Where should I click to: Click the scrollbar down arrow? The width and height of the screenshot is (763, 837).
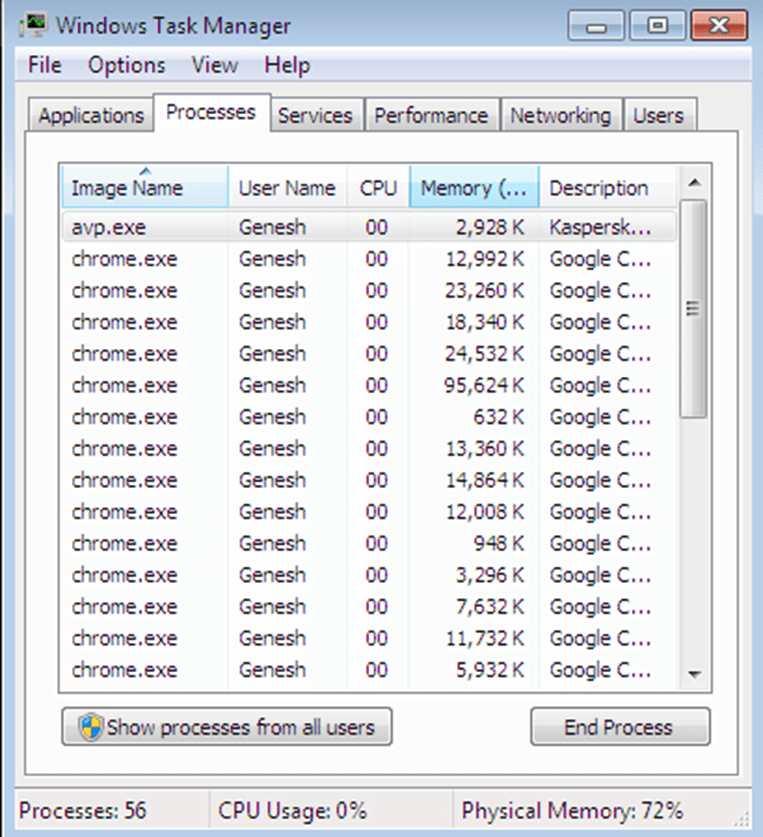(694, 675)
